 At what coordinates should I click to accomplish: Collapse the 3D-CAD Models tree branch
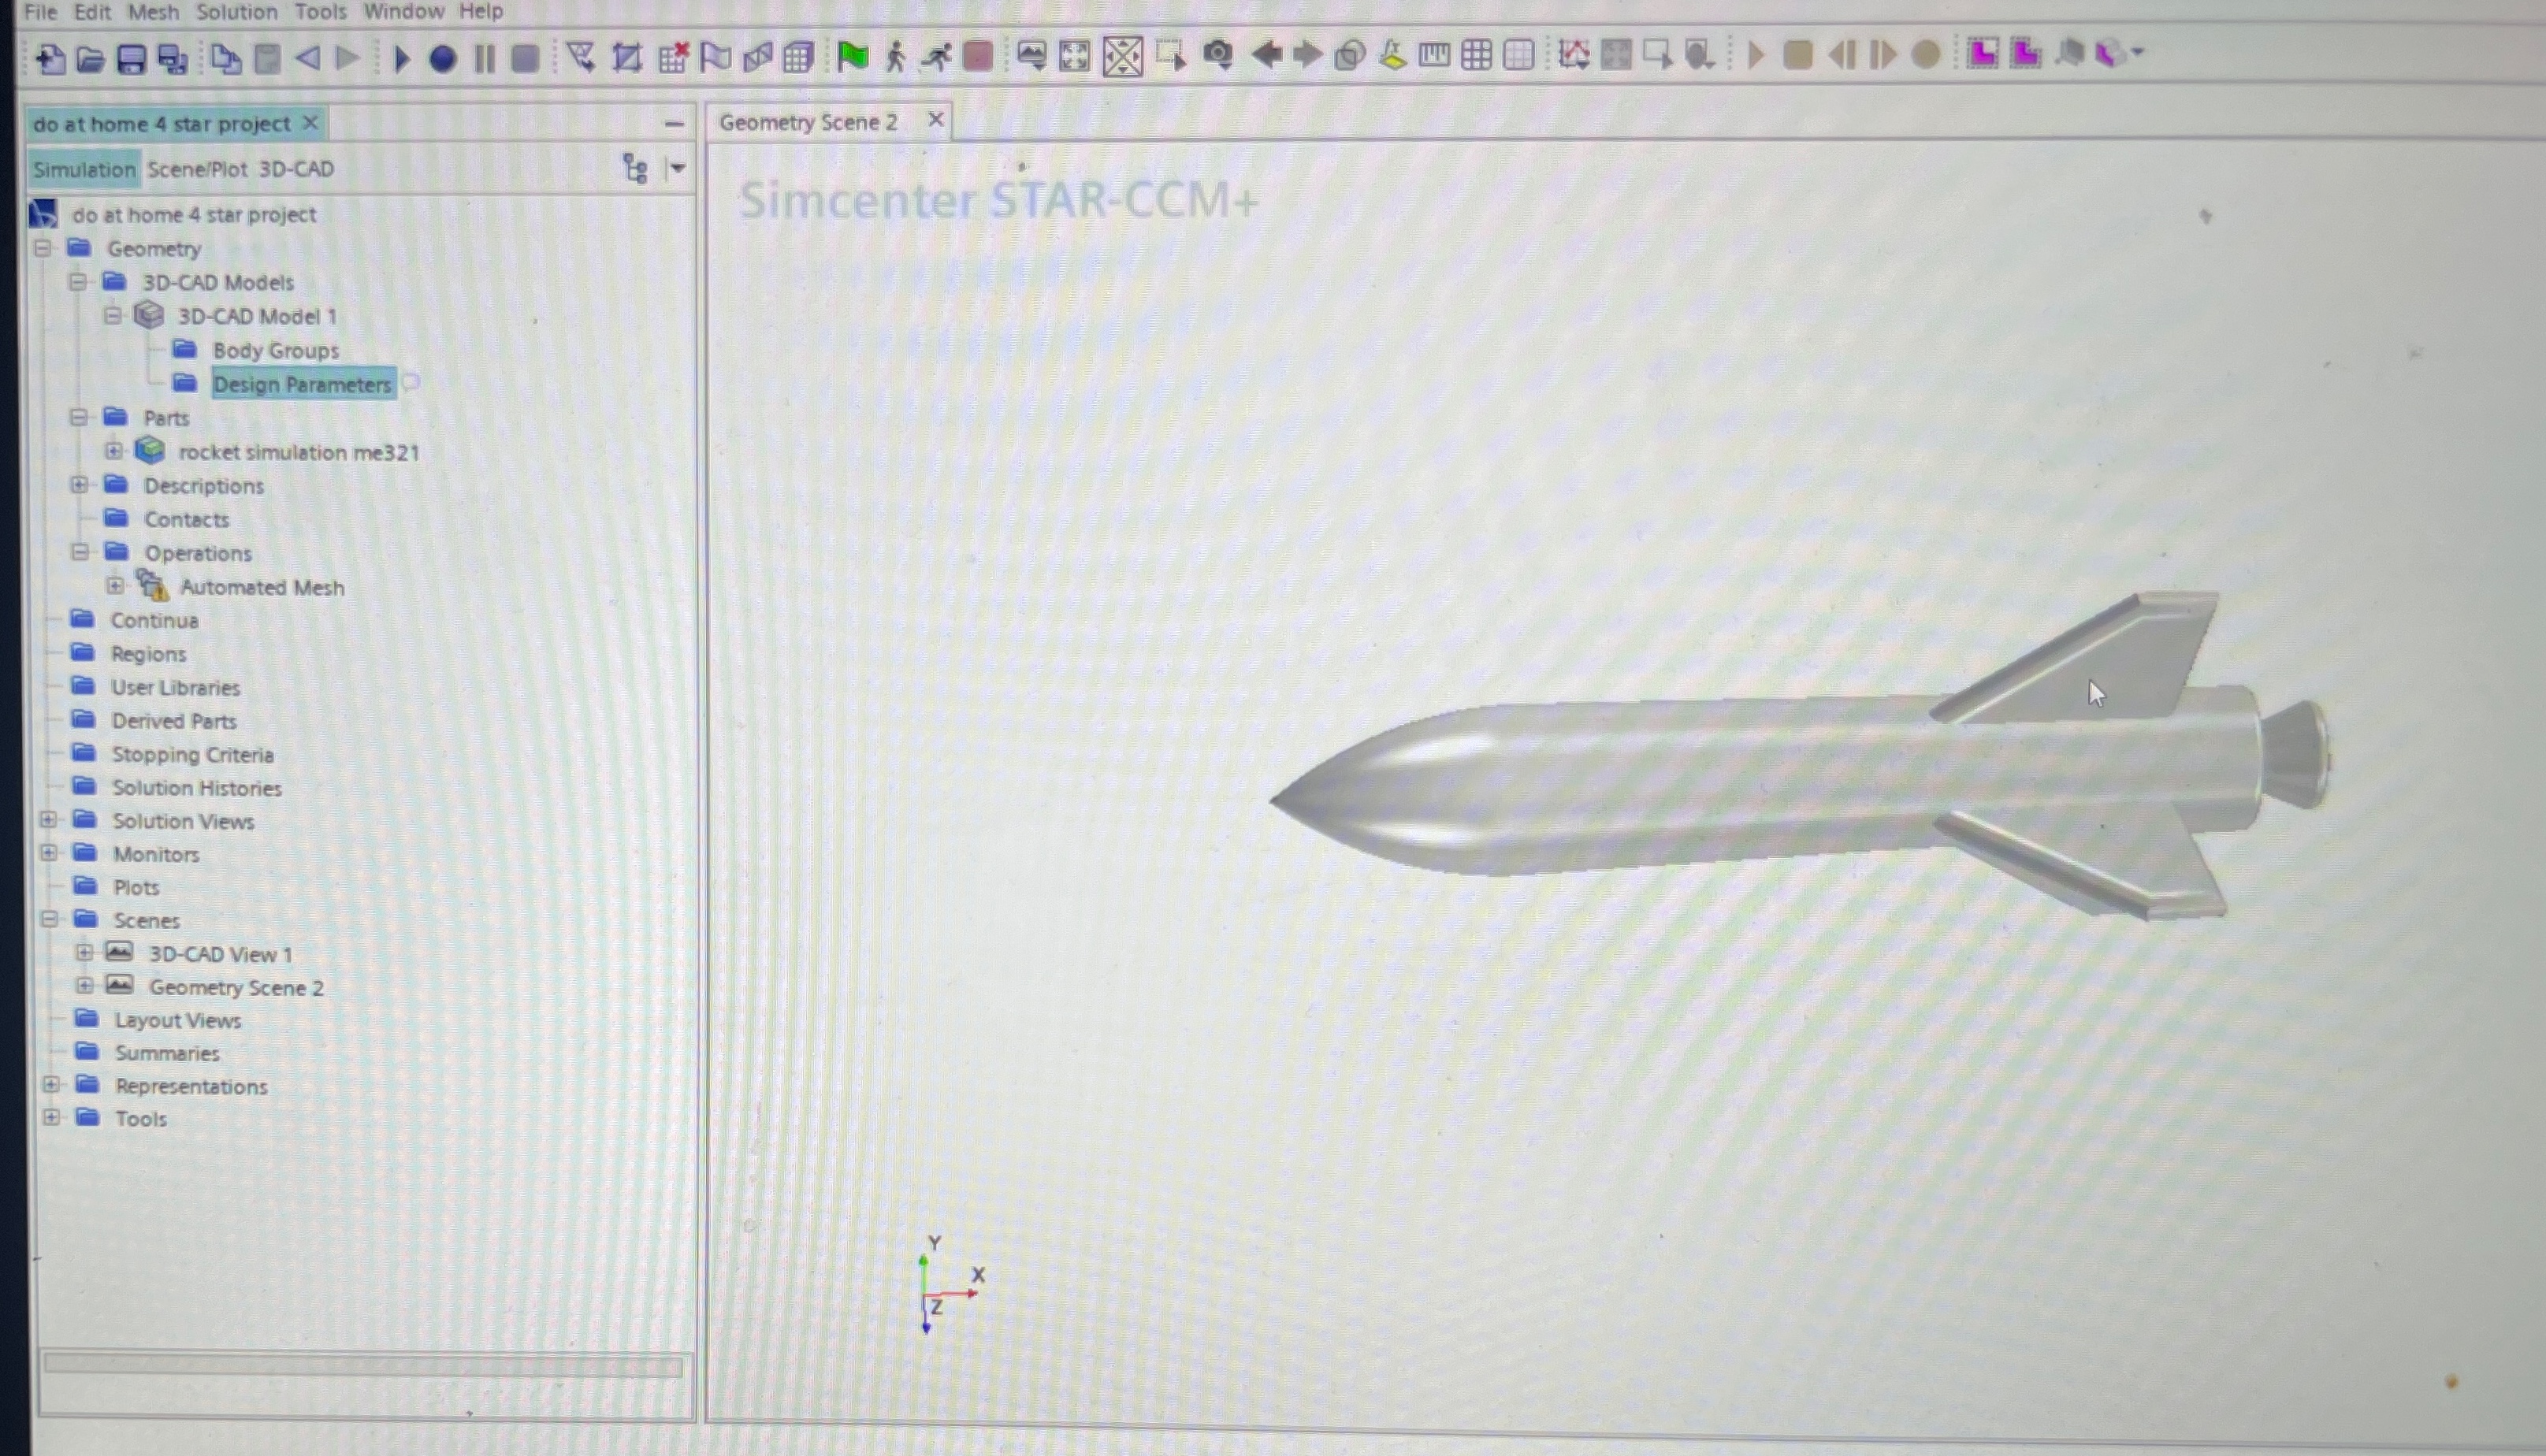coord(79,282)
